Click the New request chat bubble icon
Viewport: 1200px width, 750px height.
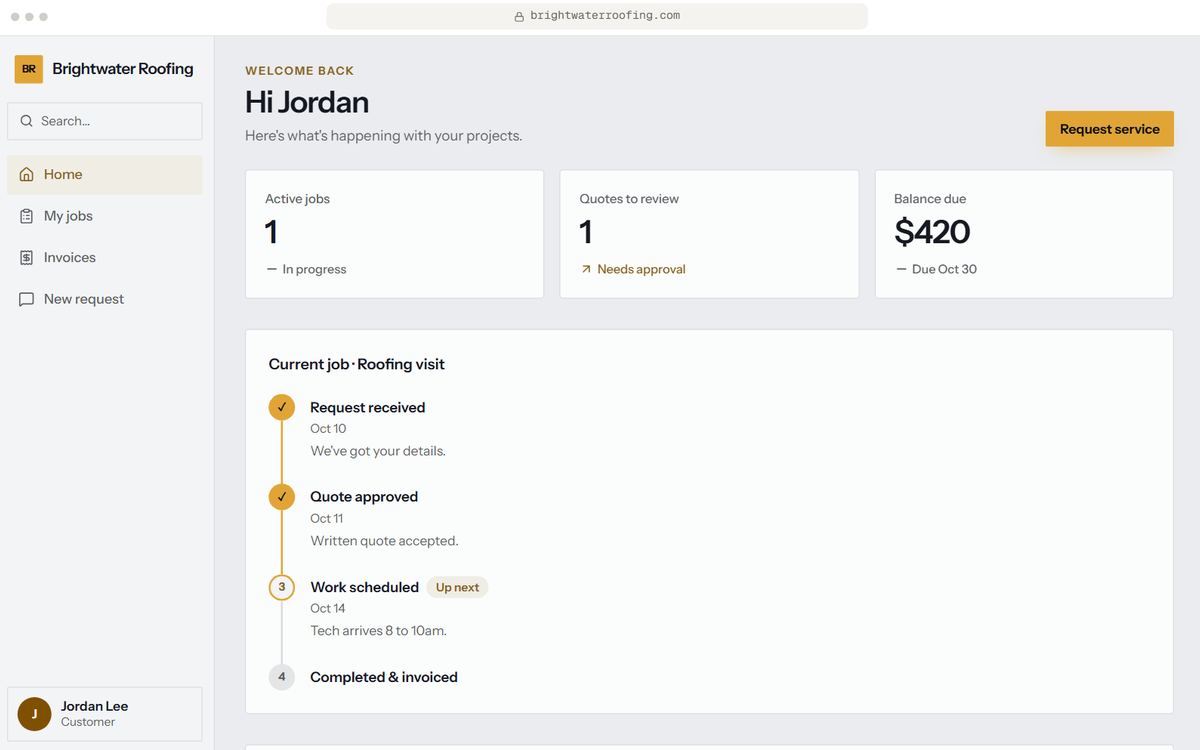[27, 299]
